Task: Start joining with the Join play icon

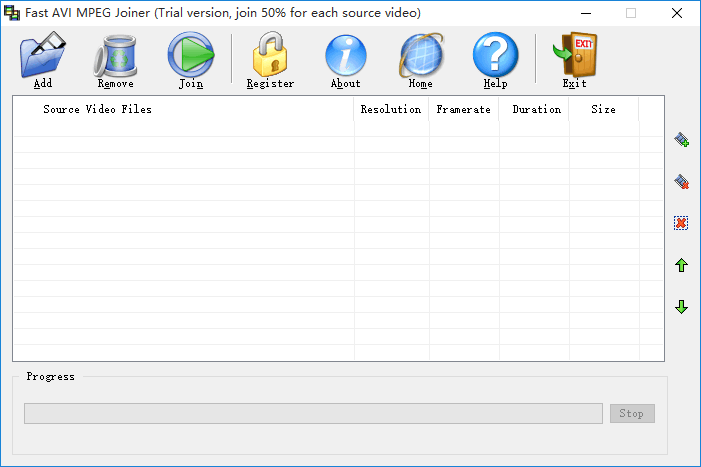Action: (191, 55)
